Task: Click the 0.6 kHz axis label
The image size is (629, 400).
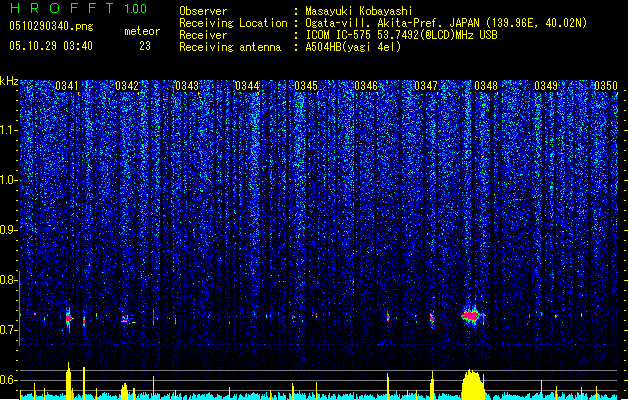Action: coord(8,380)
